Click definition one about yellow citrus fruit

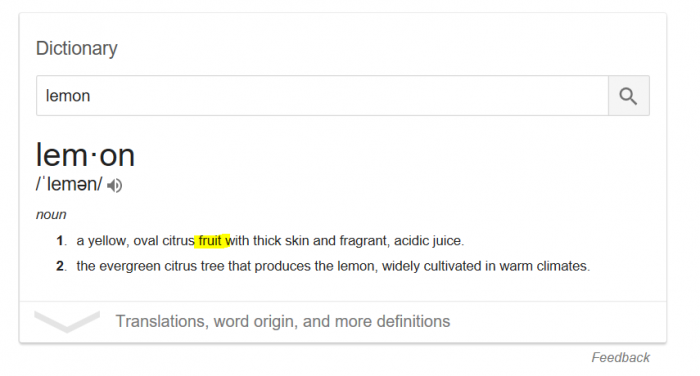[x=270, y=241]
